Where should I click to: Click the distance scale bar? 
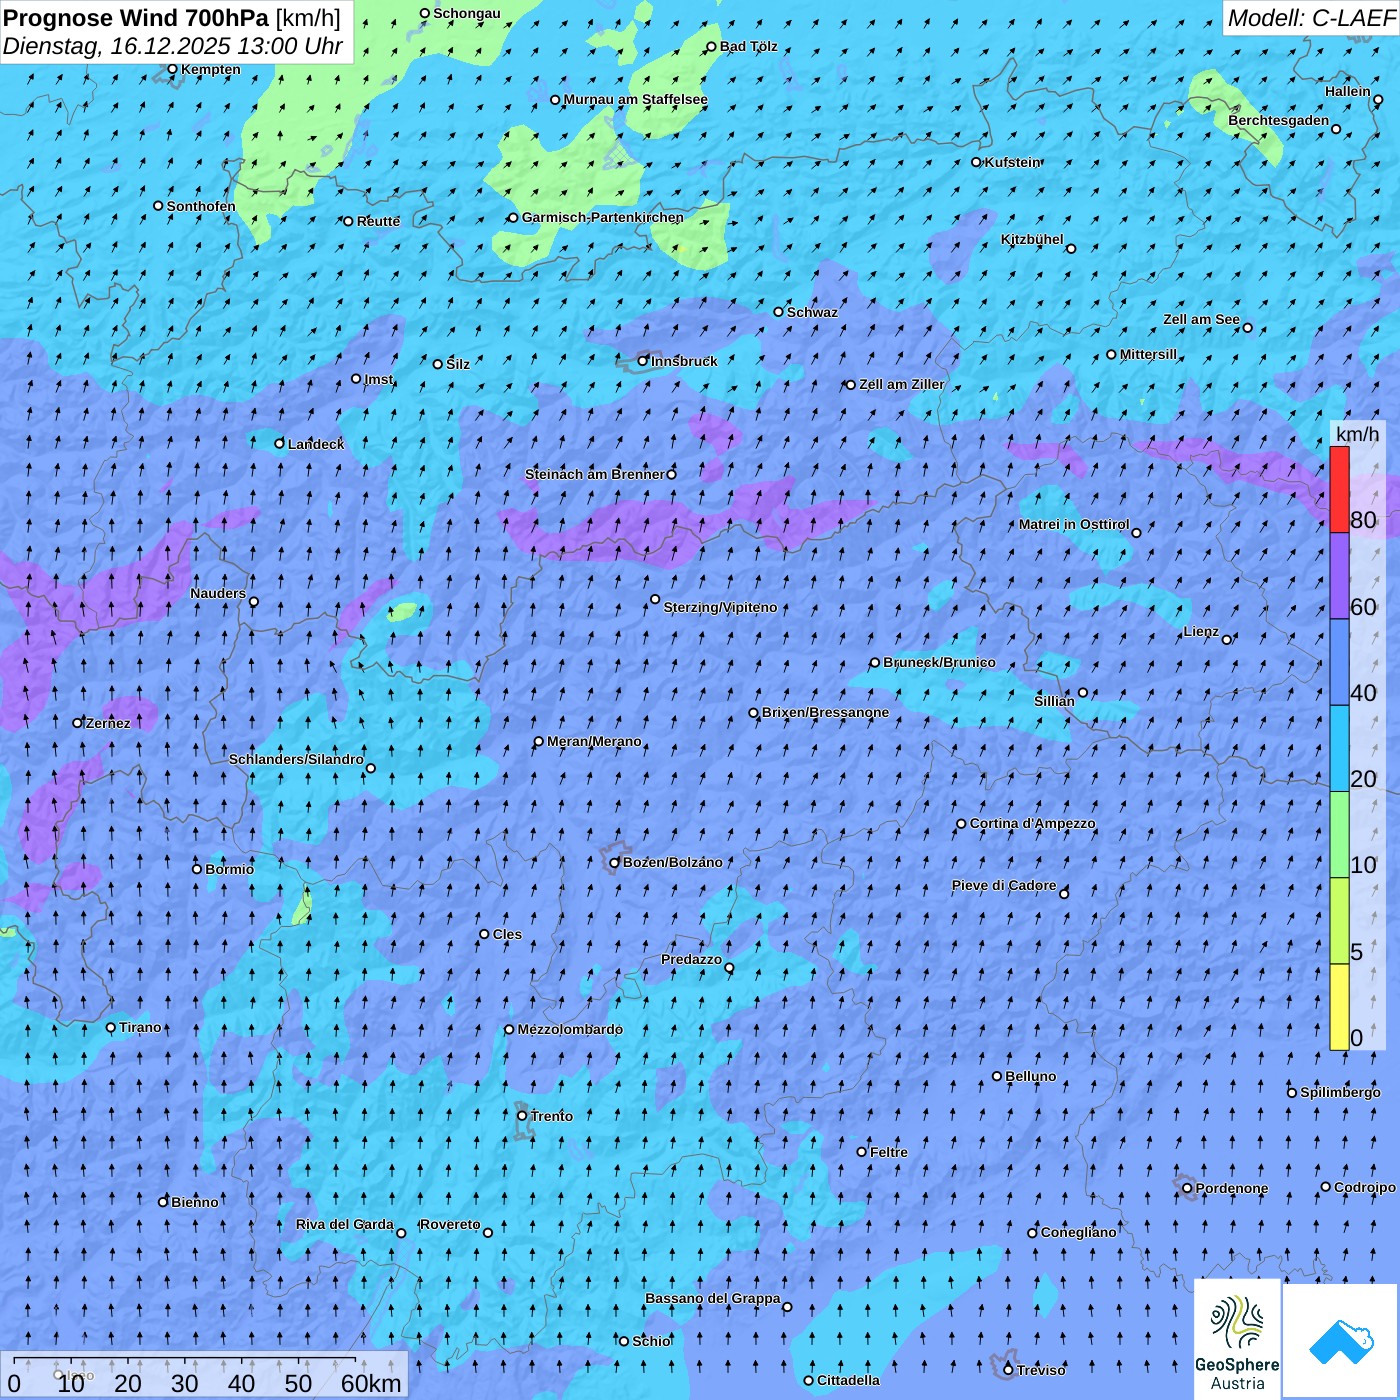(185, 1359)
